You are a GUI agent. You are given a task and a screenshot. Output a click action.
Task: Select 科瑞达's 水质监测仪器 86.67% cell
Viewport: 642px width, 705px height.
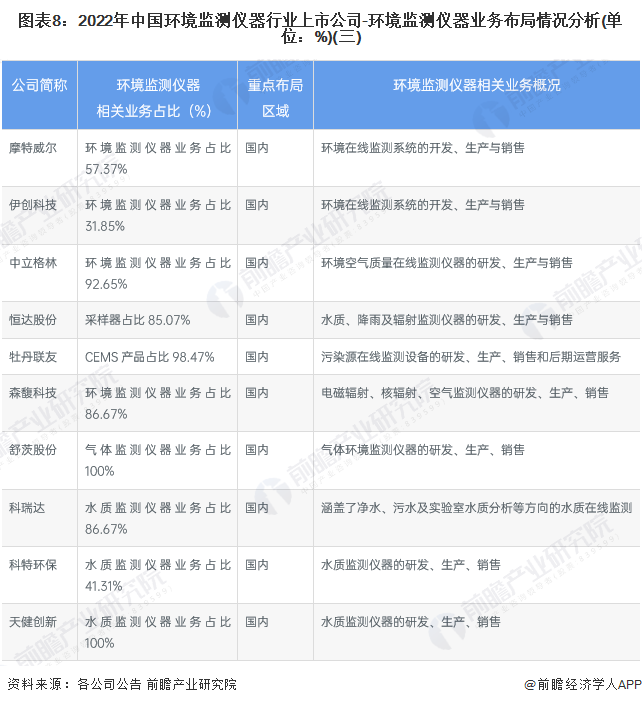click(x=158, y=519)
